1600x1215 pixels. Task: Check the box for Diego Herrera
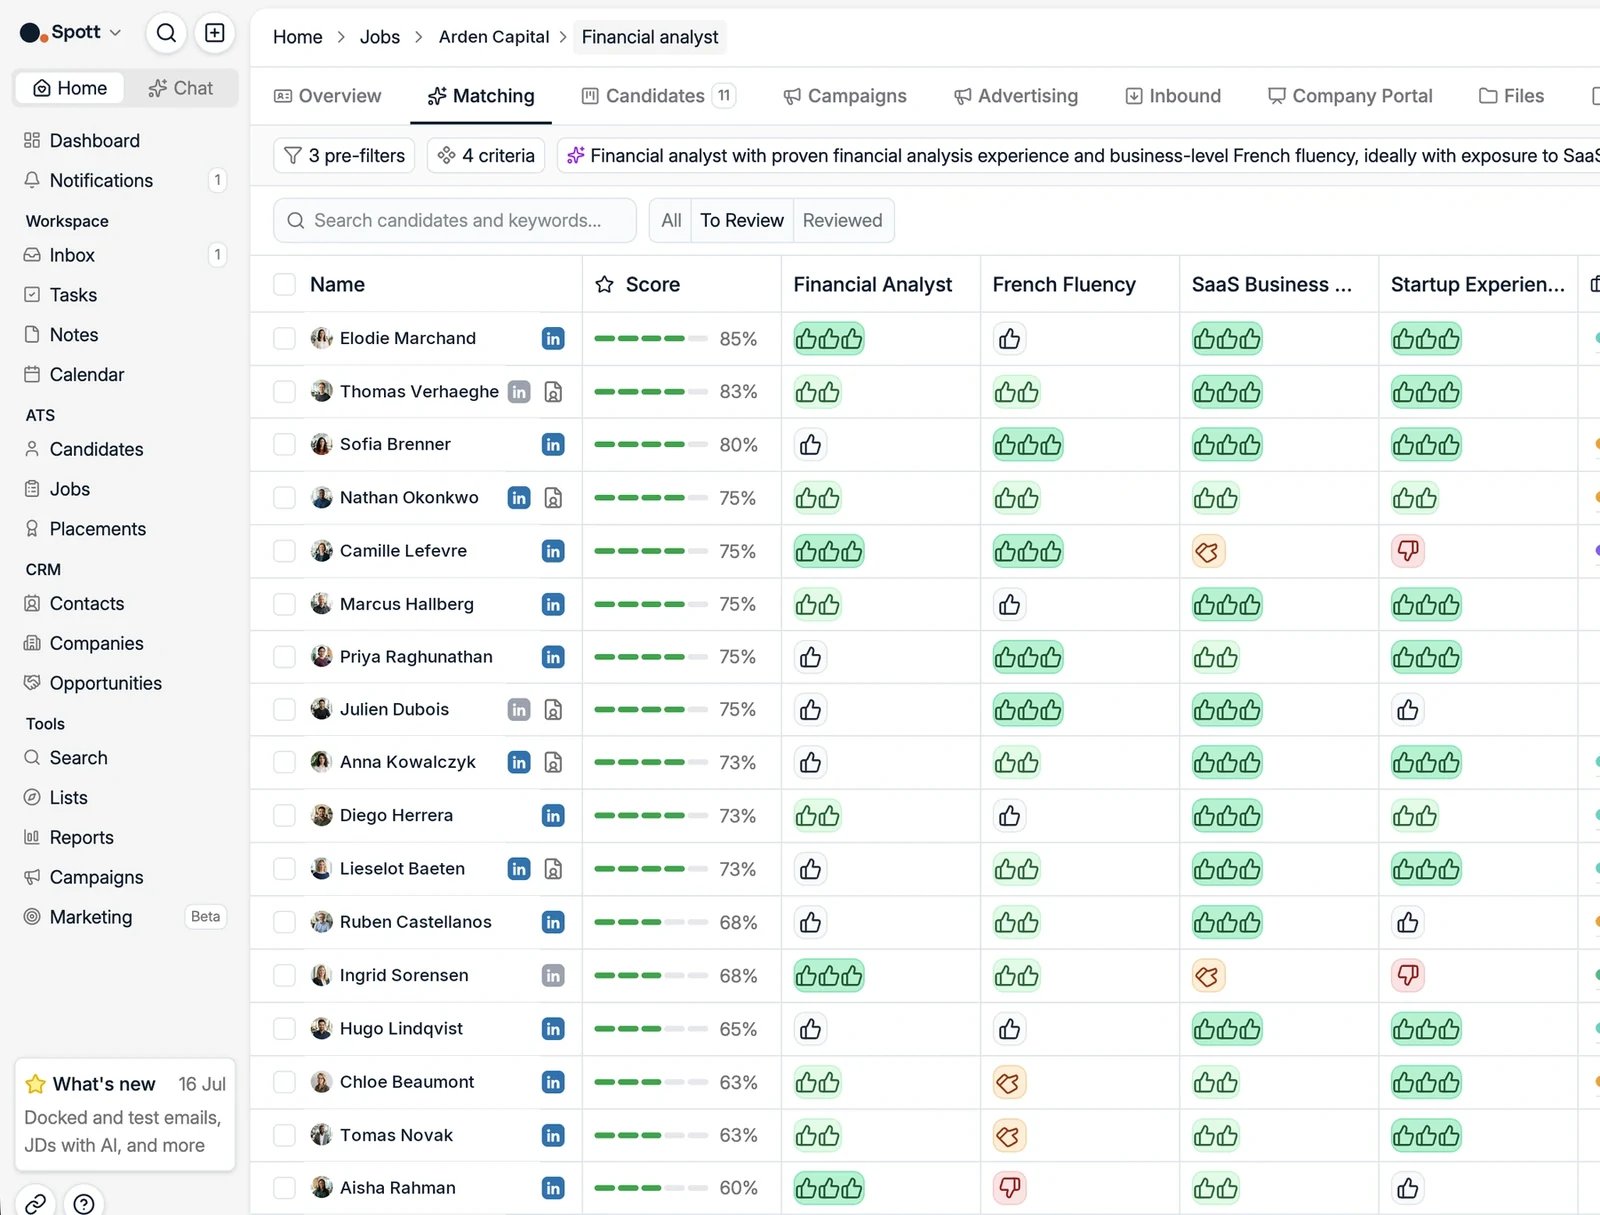tap(285, 816)
